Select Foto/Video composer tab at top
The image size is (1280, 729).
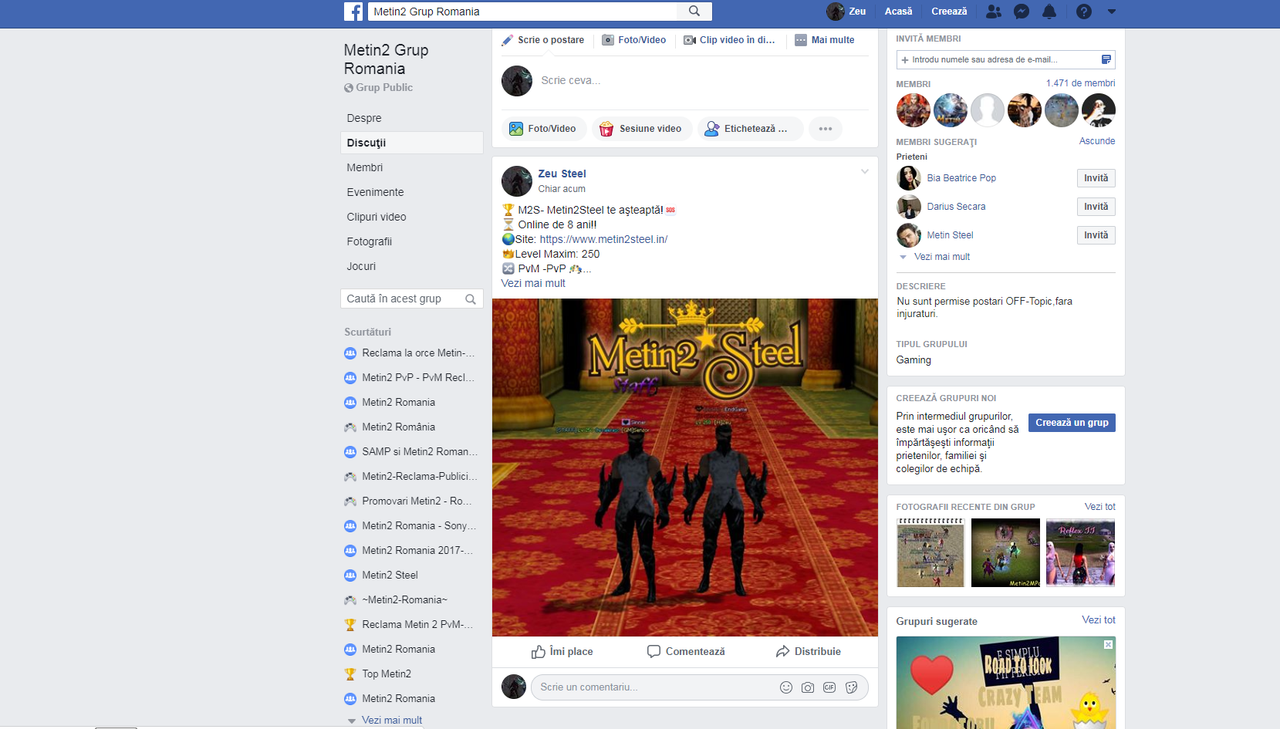[x=634, y=40]
